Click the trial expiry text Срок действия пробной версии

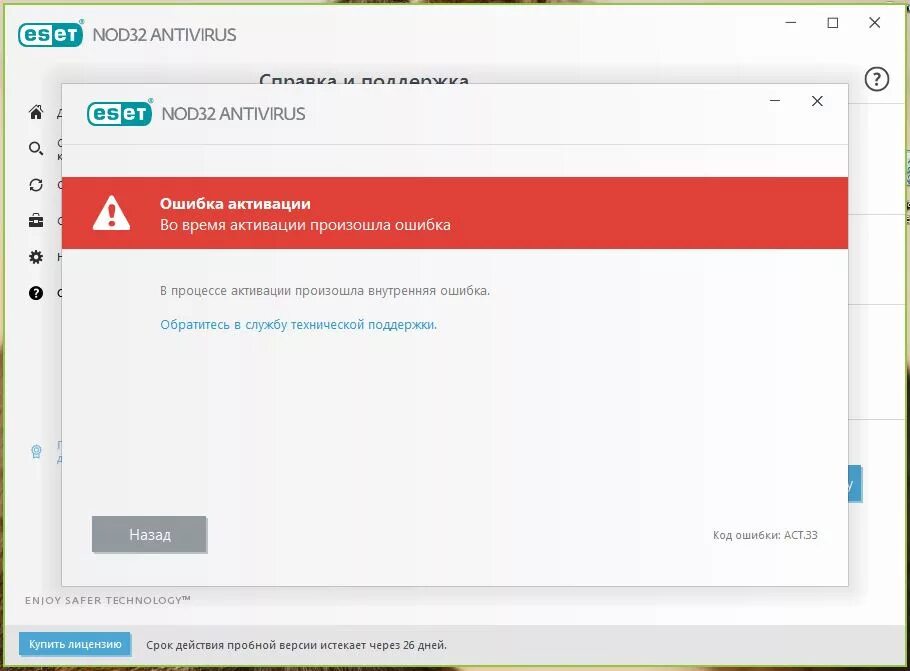click(297, 645)
